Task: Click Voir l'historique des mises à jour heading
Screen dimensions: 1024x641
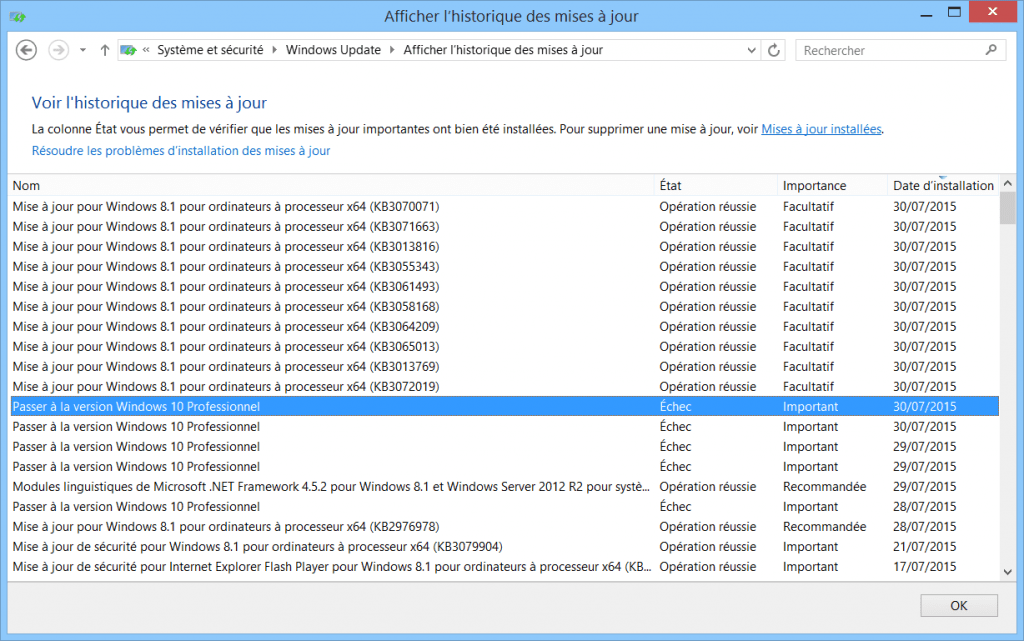Action: (150, 102)
